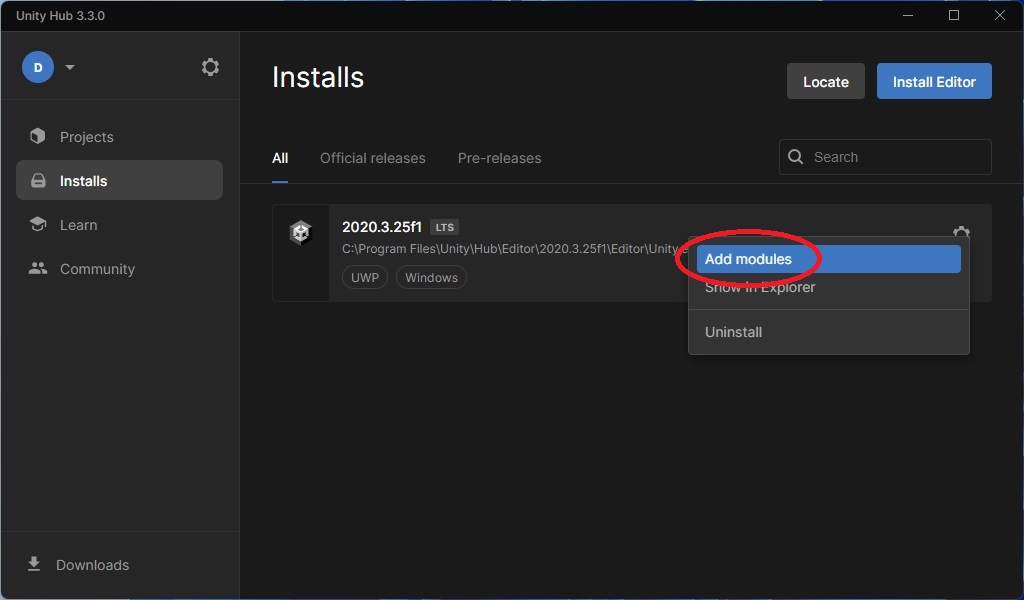1024x600 pixels.
Task: Click the Unity Hub 3.3.0 title
Action: pyautogui.click(x=60, y=16)
